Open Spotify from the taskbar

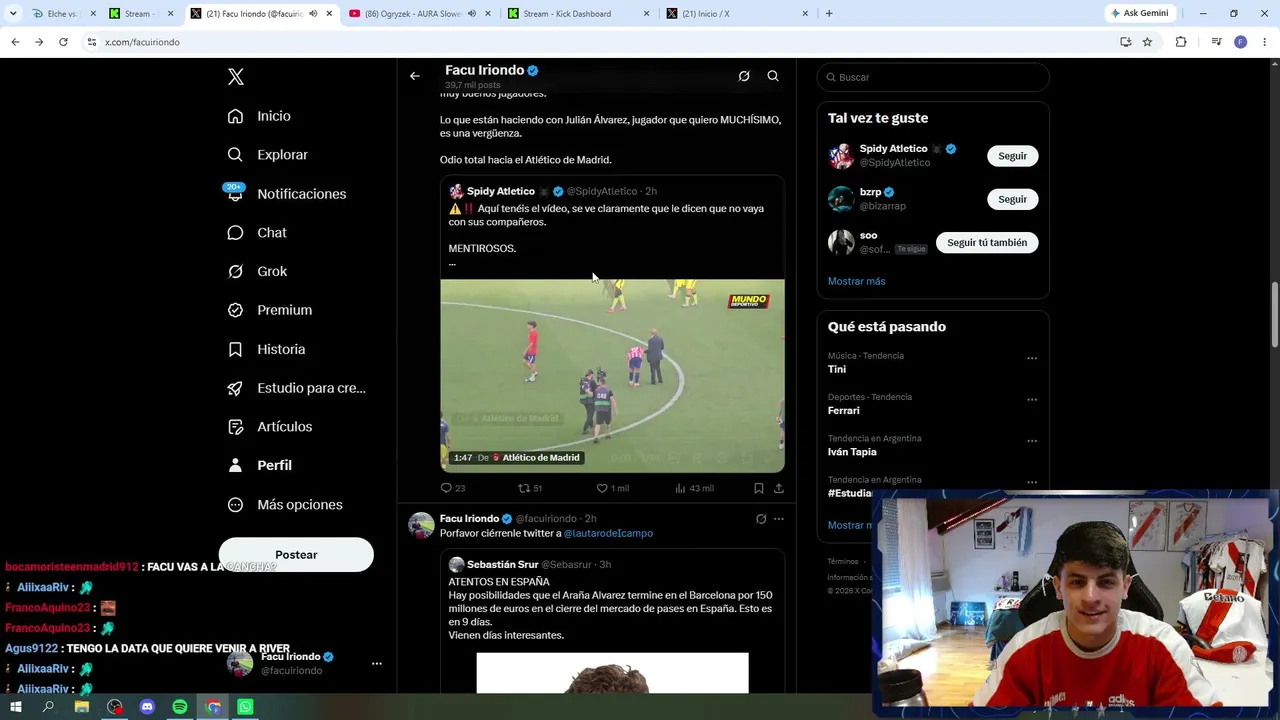(x=180, y=707)
